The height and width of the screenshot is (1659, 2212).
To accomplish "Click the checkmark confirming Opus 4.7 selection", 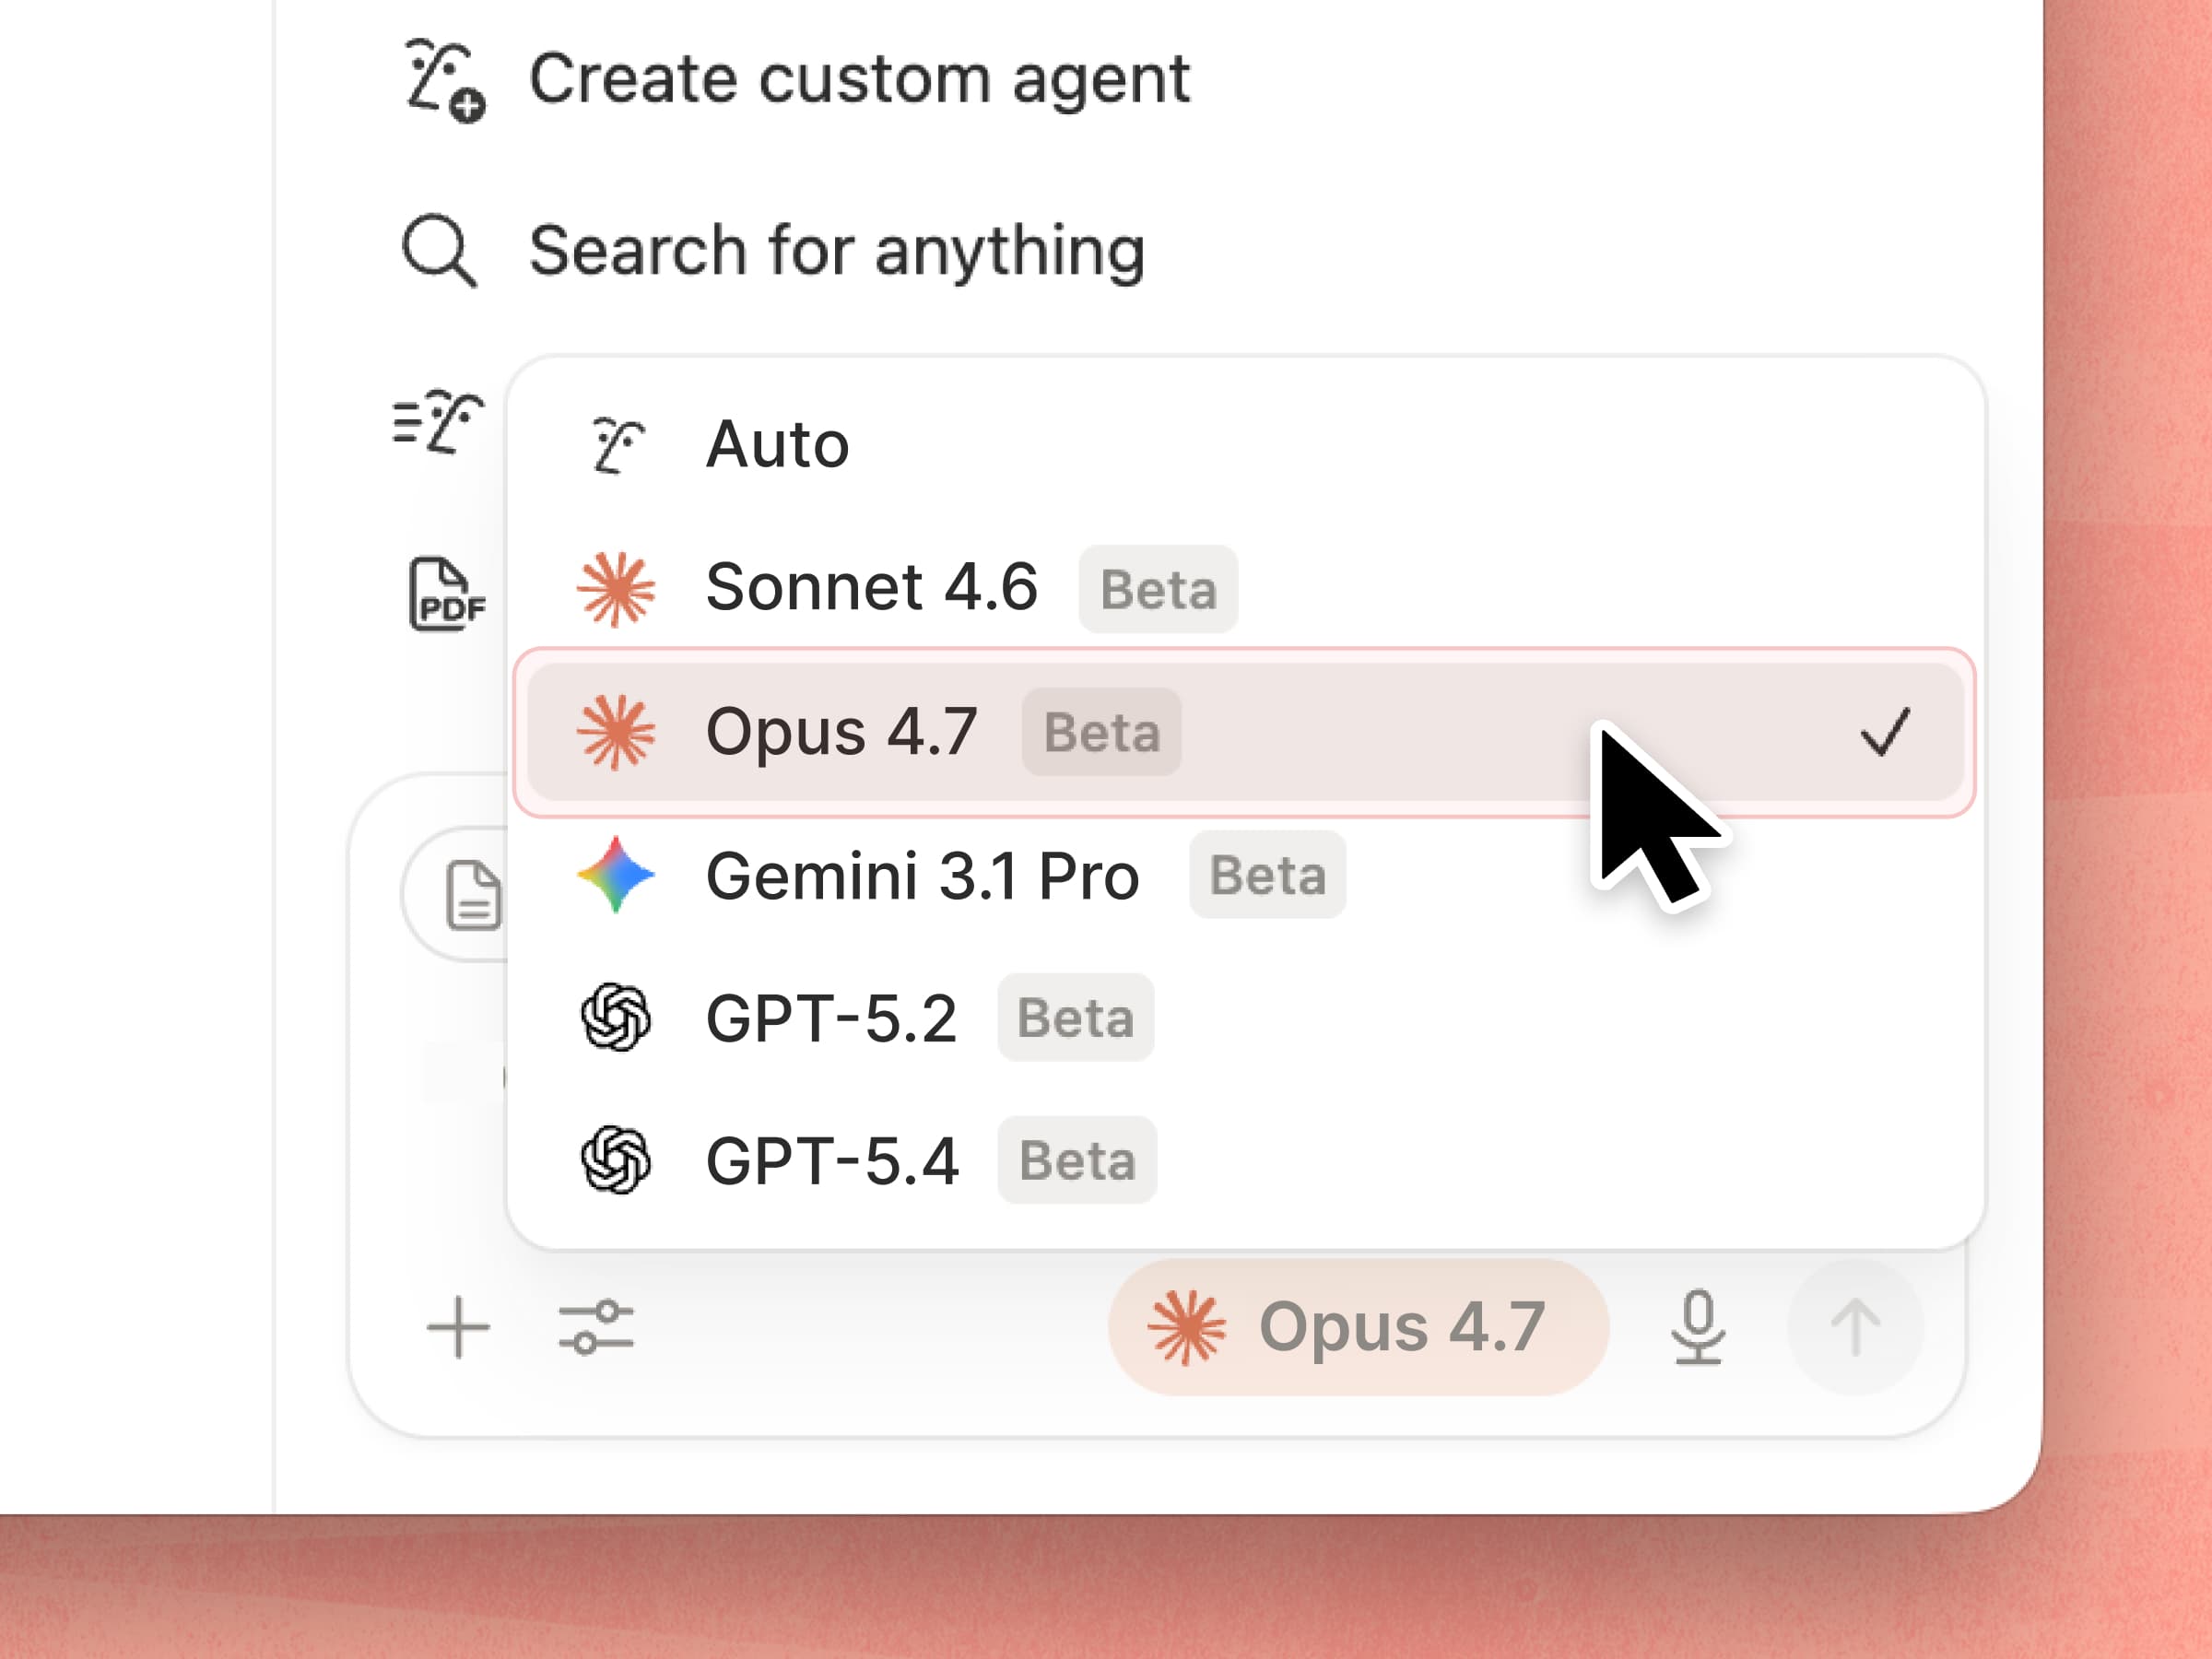I will click(1888, 731).
